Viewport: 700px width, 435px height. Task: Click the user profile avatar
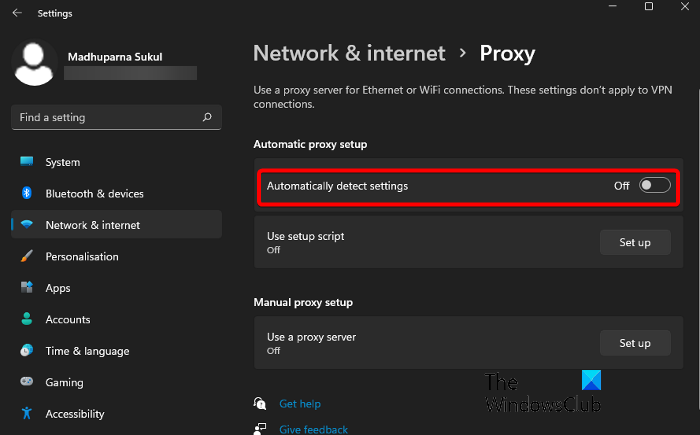click(36, 63)
